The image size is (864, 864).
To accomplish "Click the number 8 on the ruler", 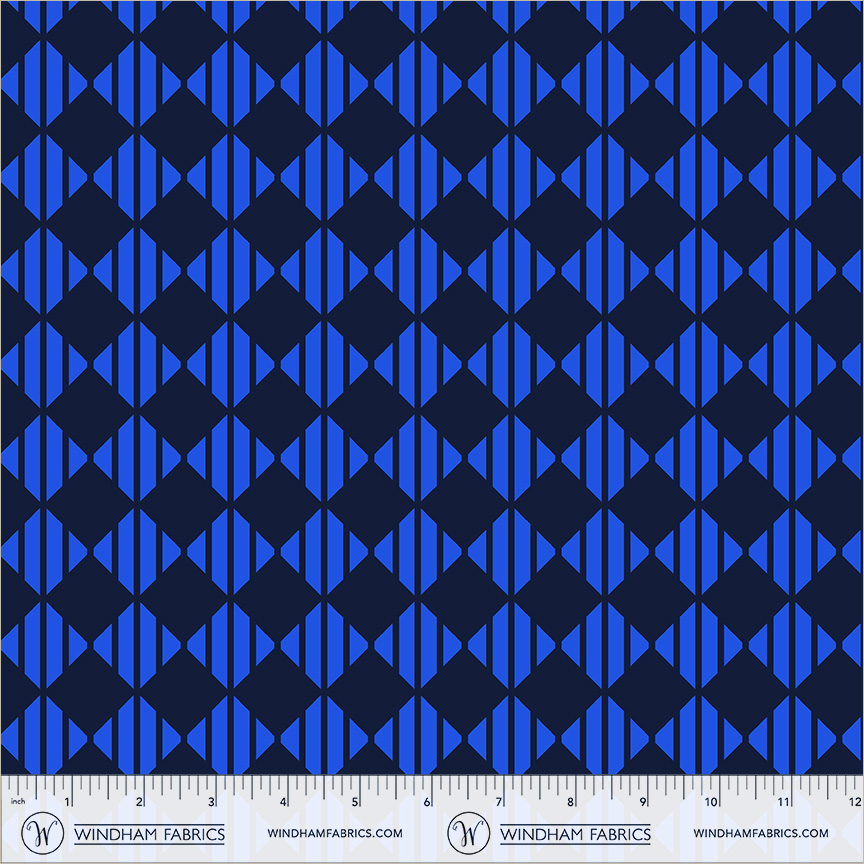I will [571, 802].
